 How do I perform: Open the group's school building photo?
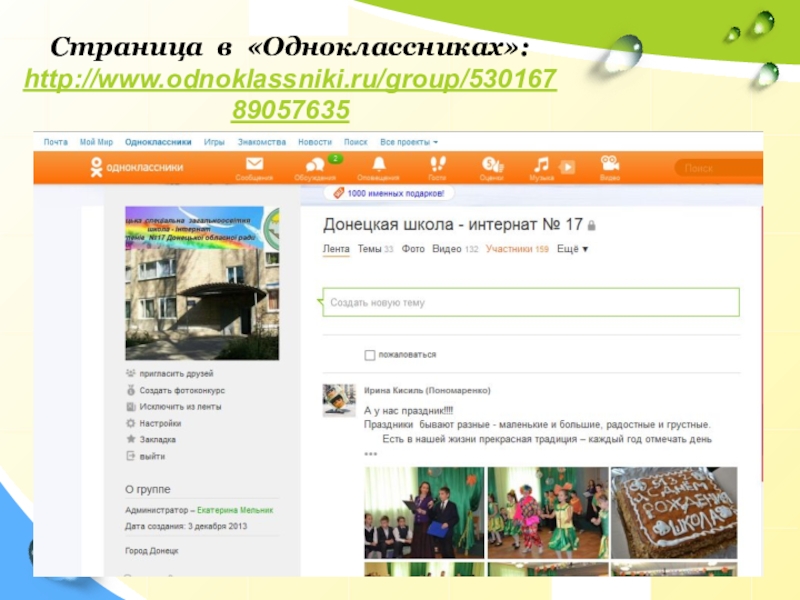[202, 283]
